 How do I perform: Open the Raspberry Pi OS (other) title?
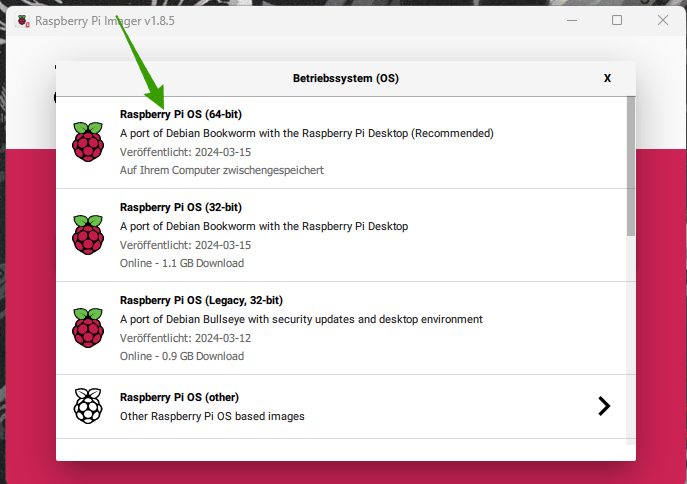(x=180, y=397)
